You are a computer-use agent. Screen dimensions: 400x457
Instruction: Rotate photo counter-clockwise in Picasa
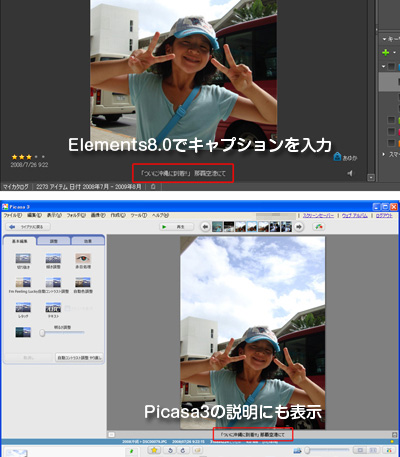(170, 451)
